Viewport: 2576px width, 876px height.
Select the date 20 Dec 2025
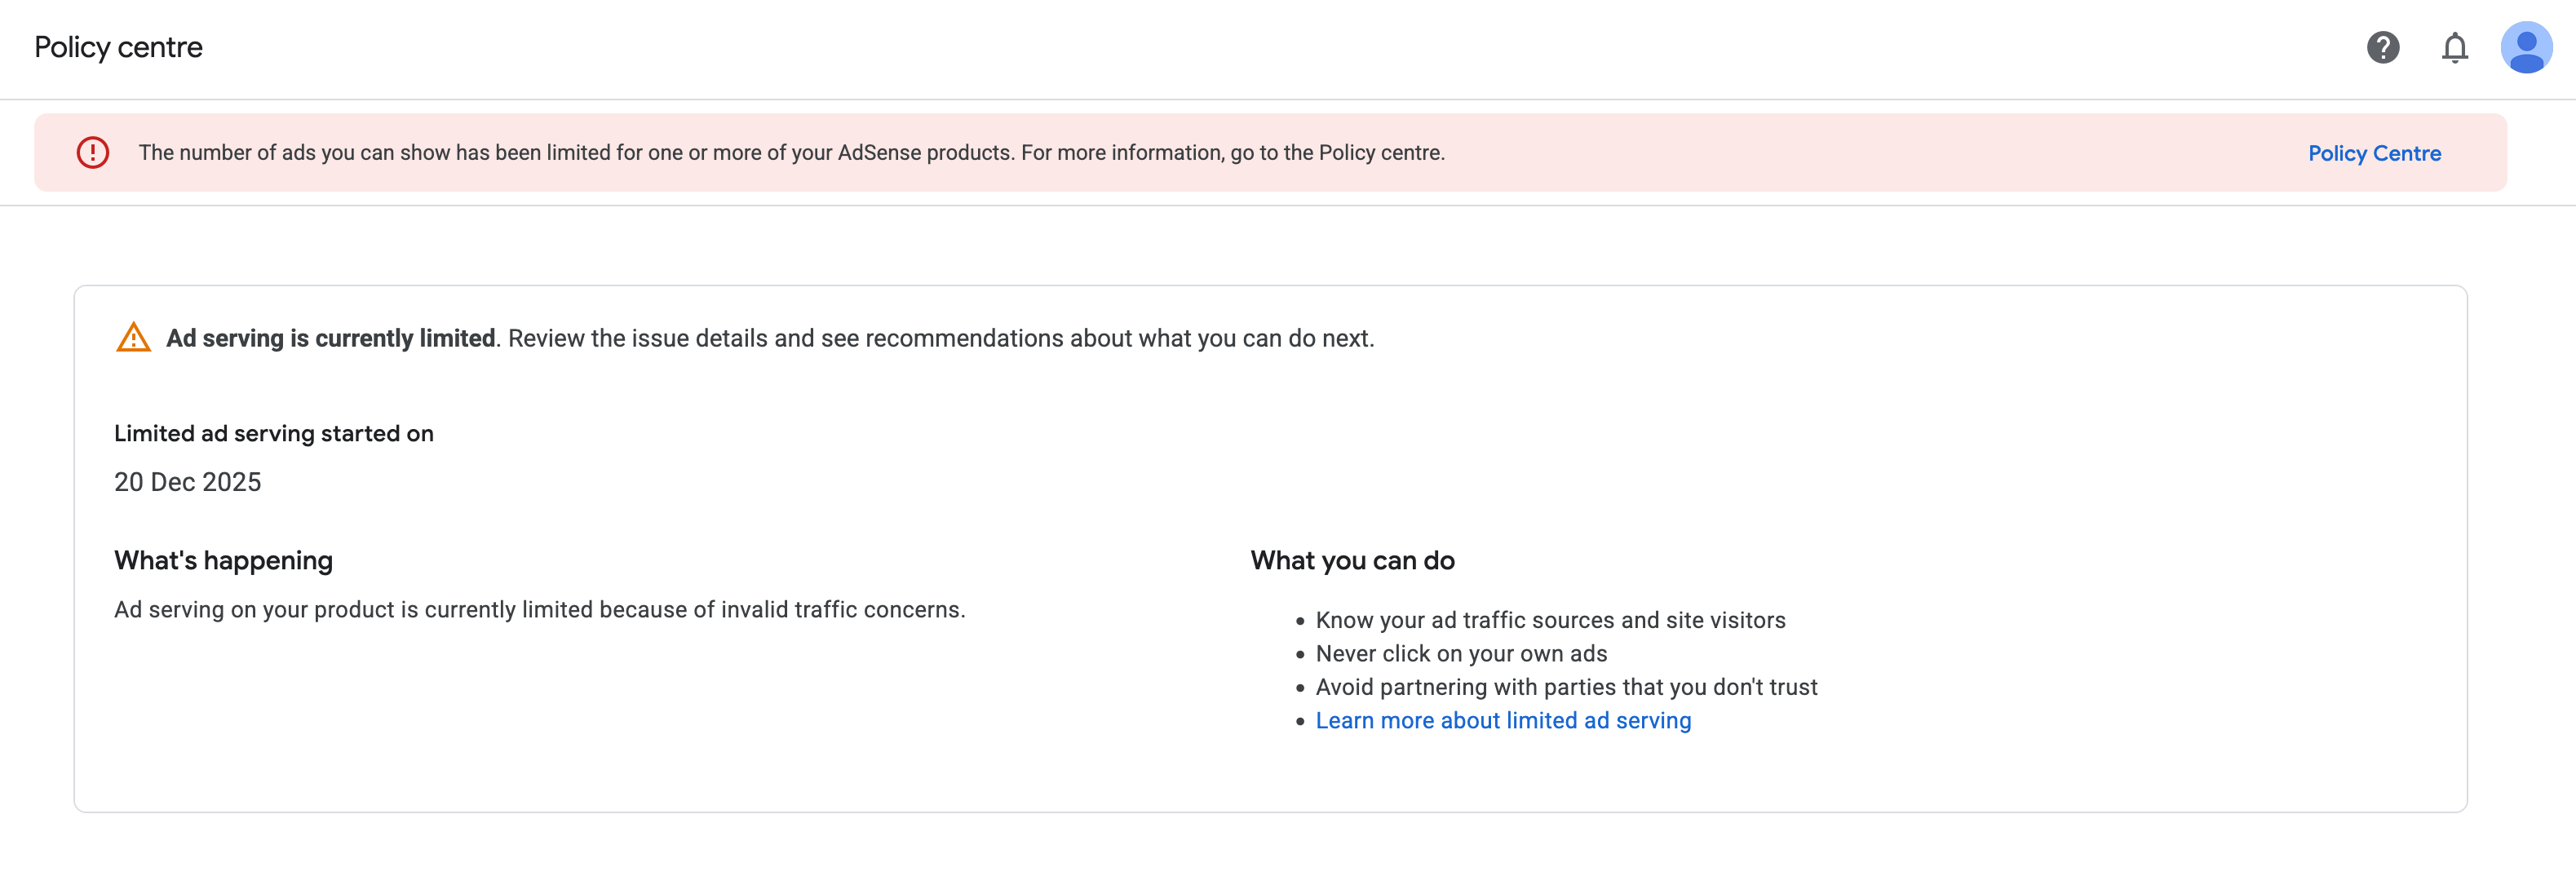pyautogui.click(x=187, y=482)
